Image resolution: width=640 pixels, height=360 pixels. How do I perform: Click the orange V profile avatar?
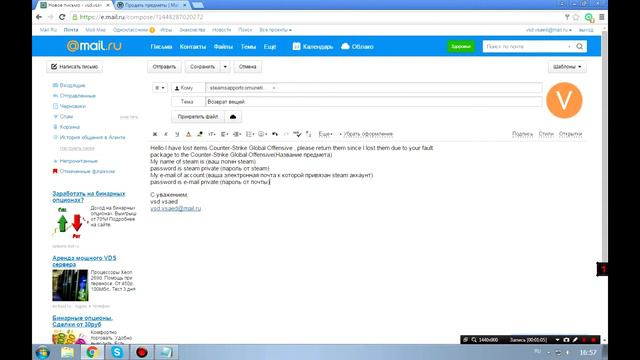pos(564,100)
